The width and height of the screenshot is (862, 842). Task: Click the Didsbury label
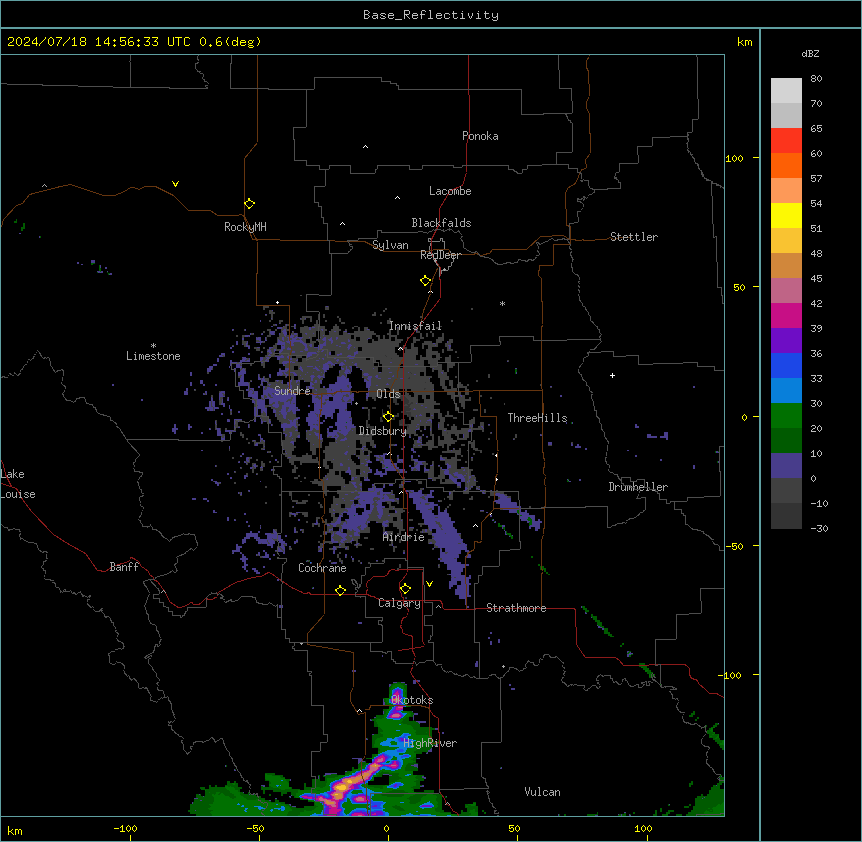[383, 431]
